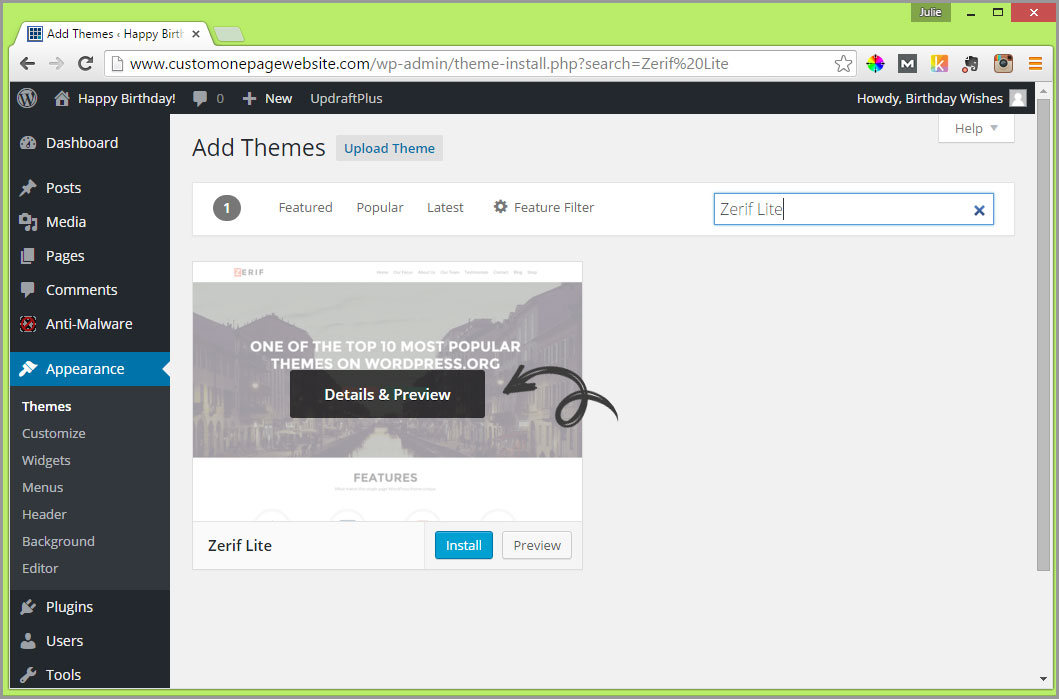This screenshot has height=699, width=1059.
Task: Open a new browser tab
Action: [x=228, y=34]
